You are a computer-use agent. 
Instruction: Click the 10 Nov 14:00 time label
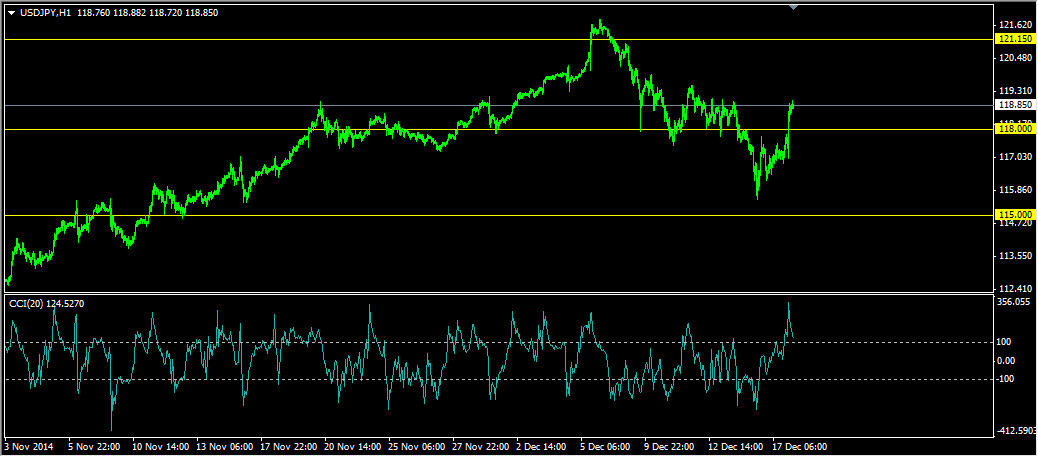pos(161,446)
